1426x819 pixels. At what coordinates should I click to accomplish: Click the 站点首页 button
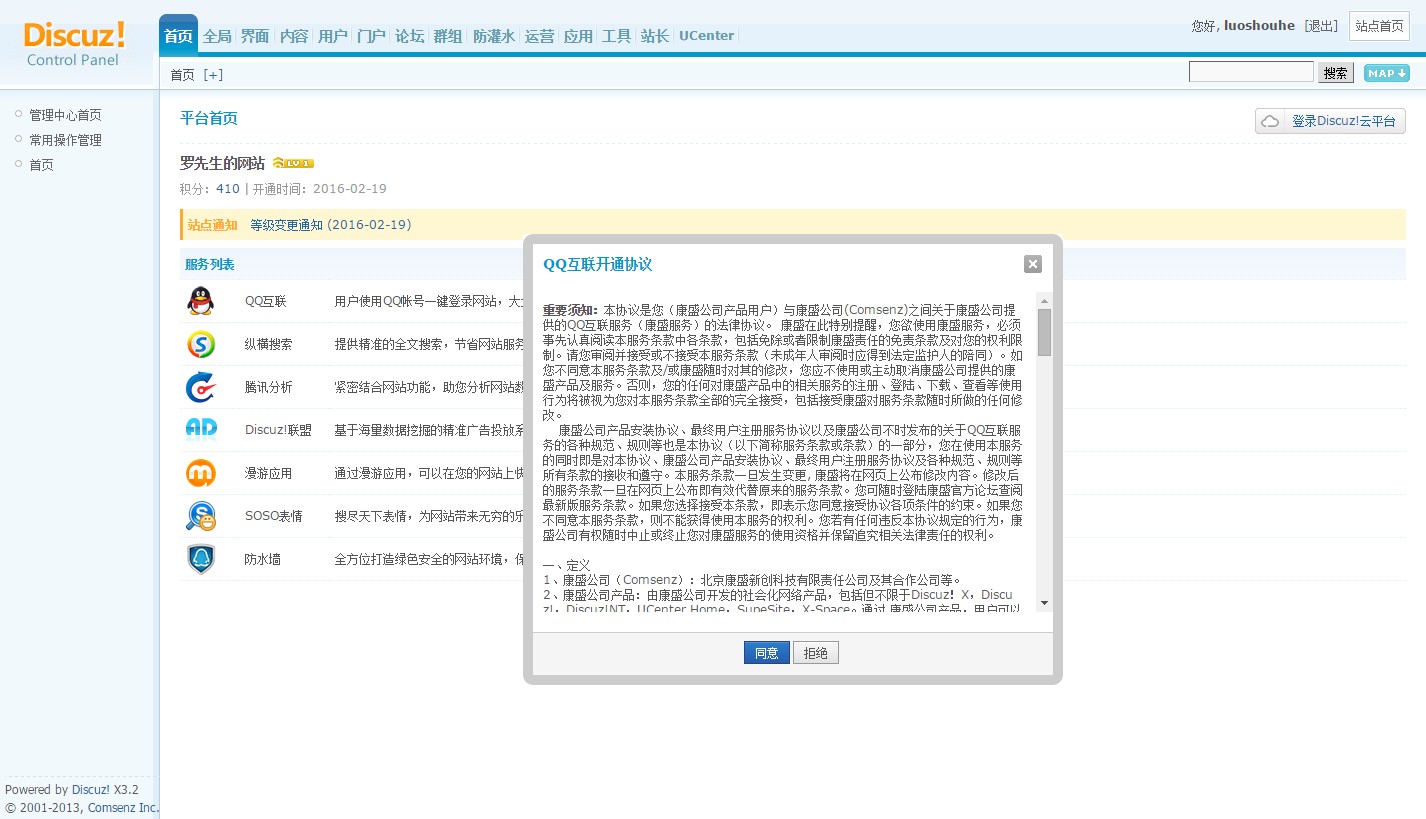click(1379, 26)
